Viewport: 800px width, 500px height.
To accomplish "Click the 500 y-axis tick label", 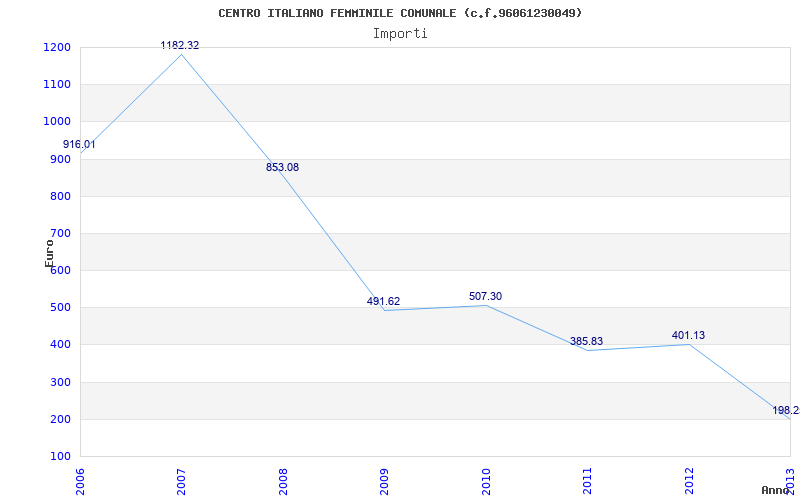I will click(60, 308).
